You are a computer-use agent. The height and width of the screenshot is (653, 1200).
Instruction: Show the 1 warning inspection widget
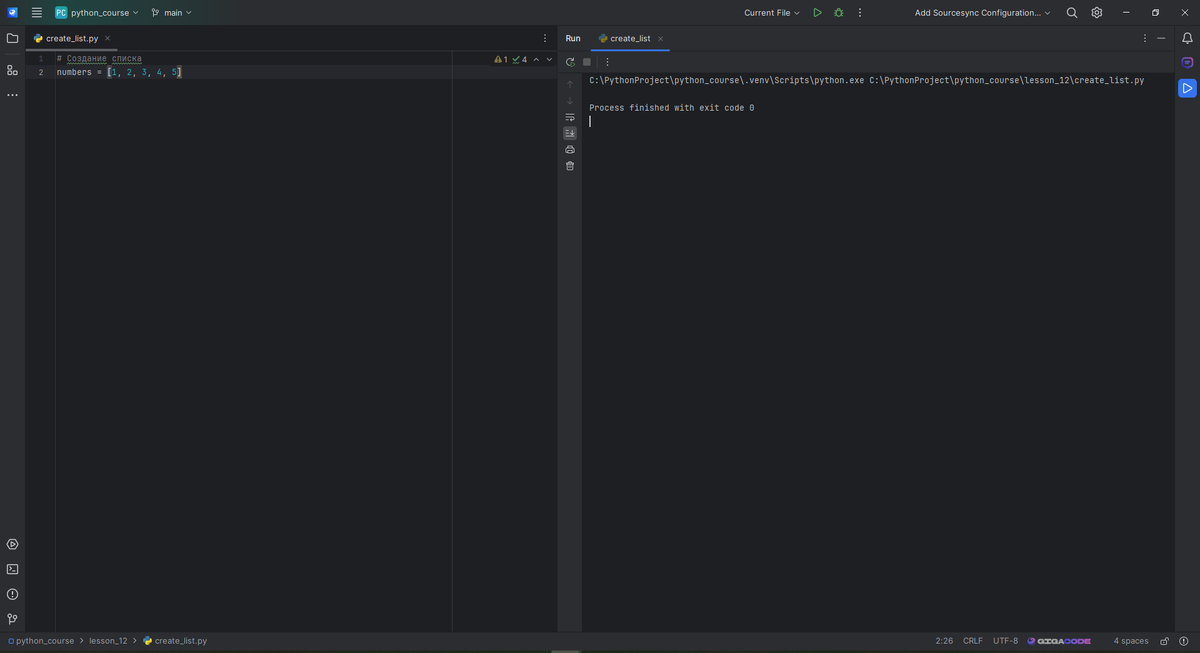click(x=502, y=60)
